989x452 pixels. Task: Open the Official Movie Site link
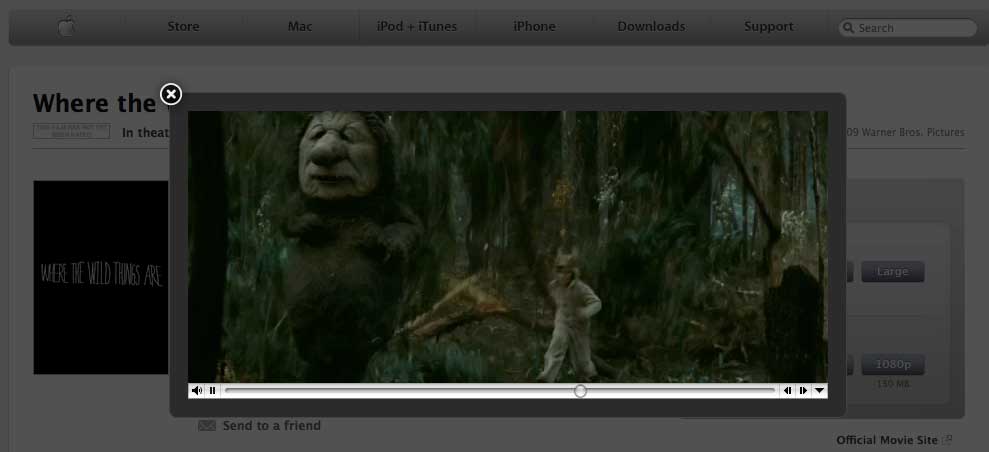click(887, 440)
